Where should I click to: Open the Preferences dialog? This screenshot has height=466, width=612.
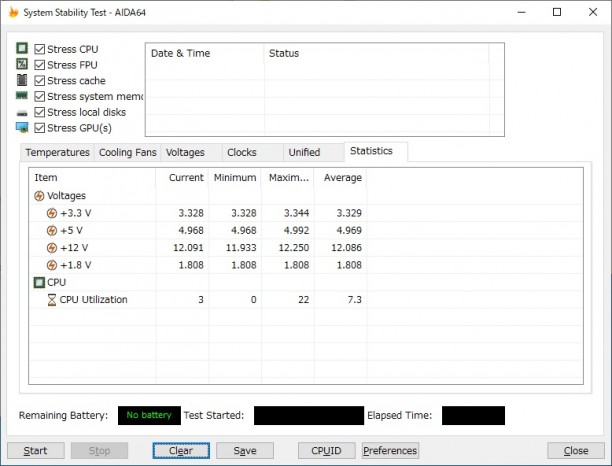390,451
